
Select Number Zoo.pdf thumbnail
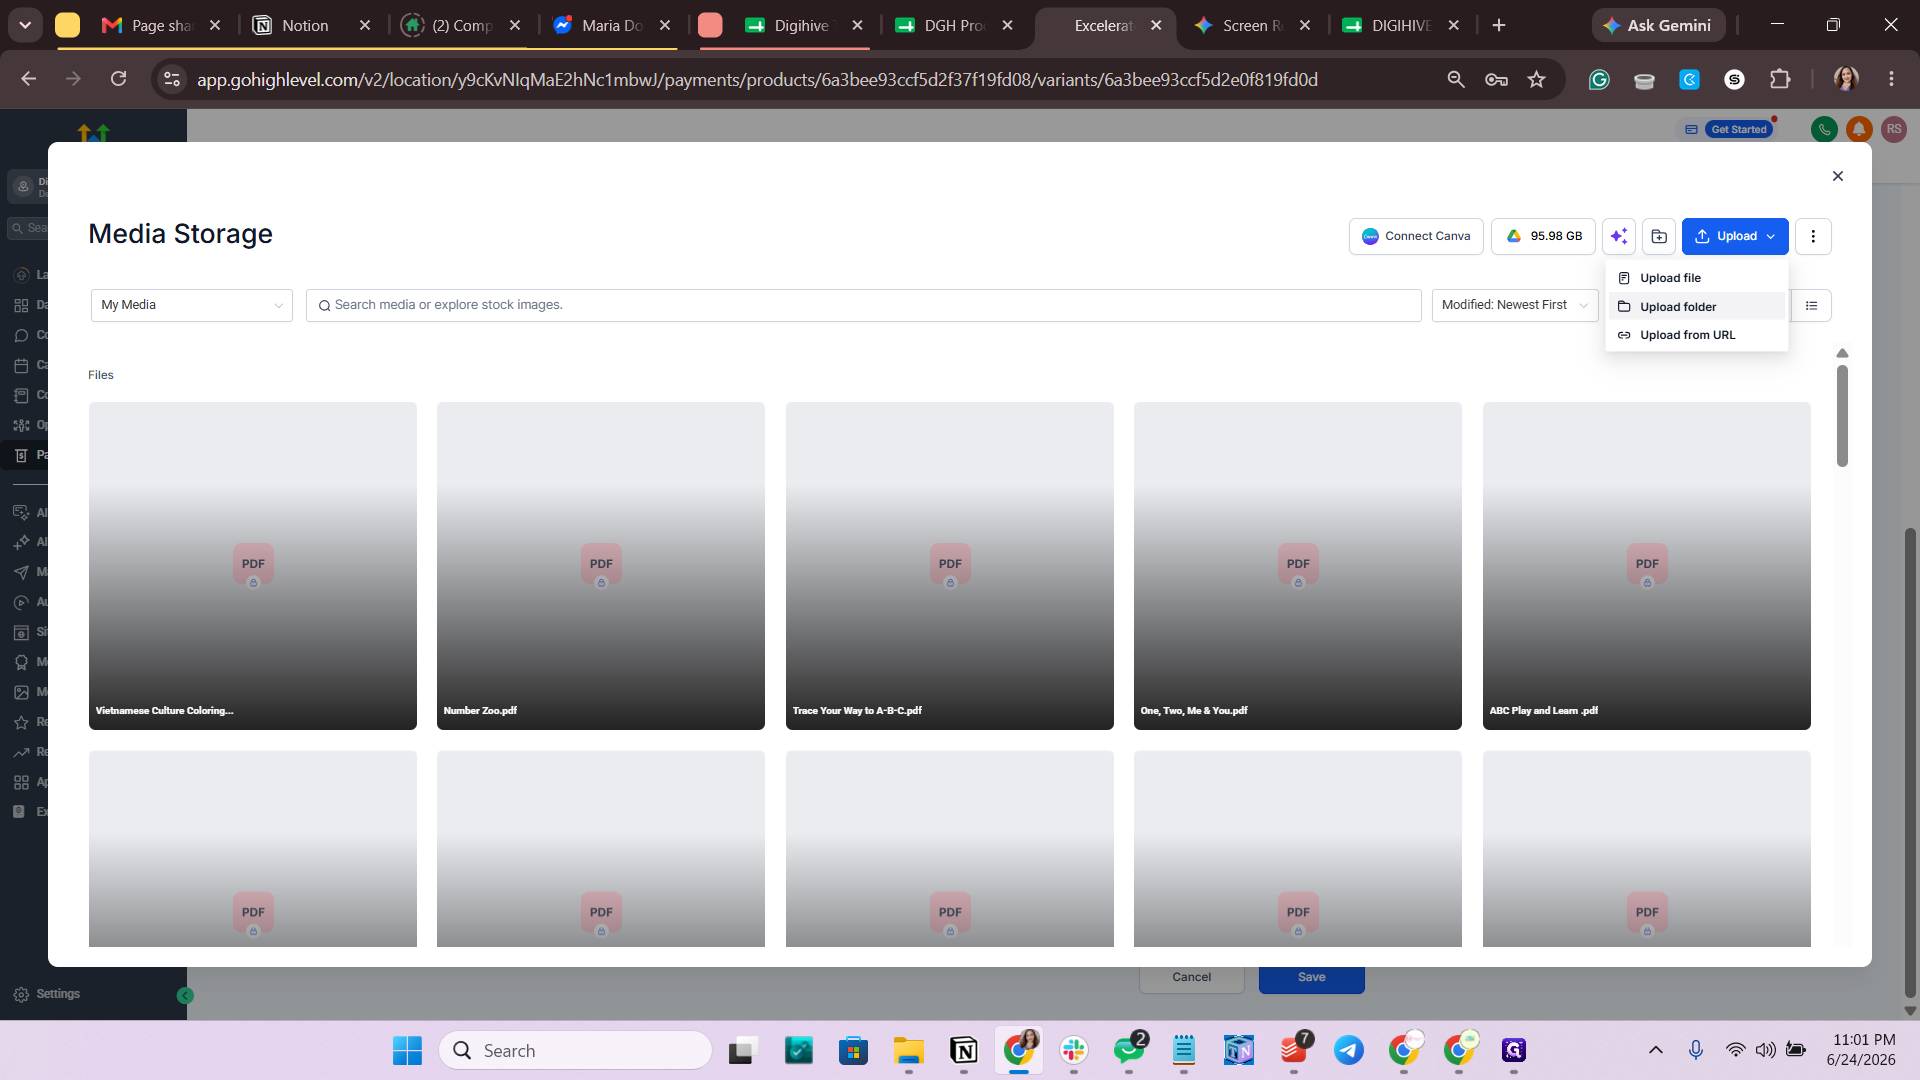601,566
